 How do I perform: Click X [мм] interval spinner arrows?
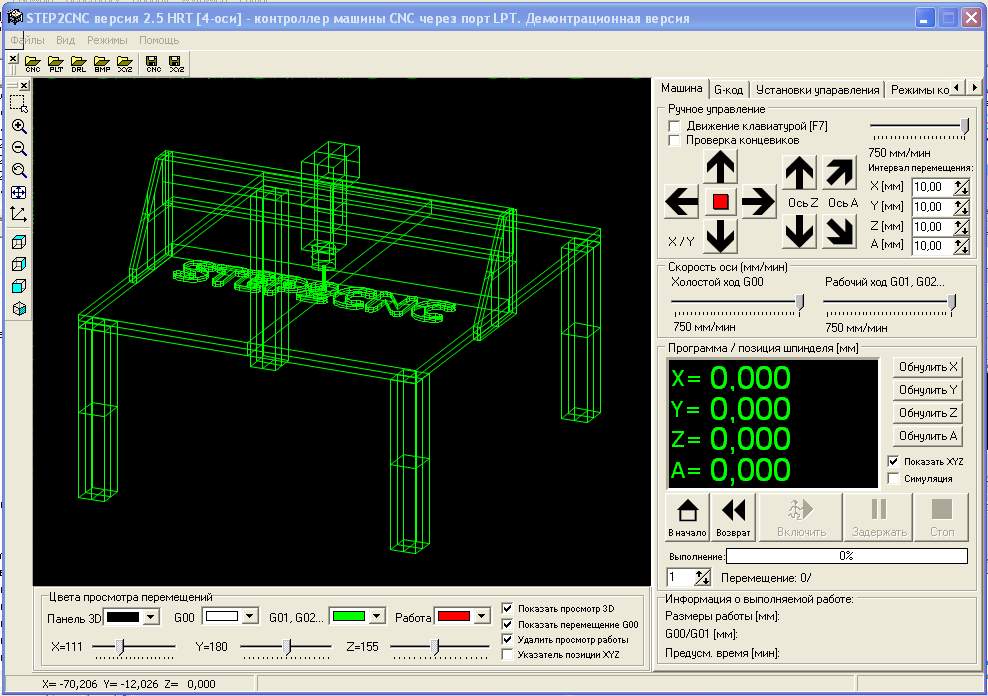pyautogui.click(x=962, y=187)
